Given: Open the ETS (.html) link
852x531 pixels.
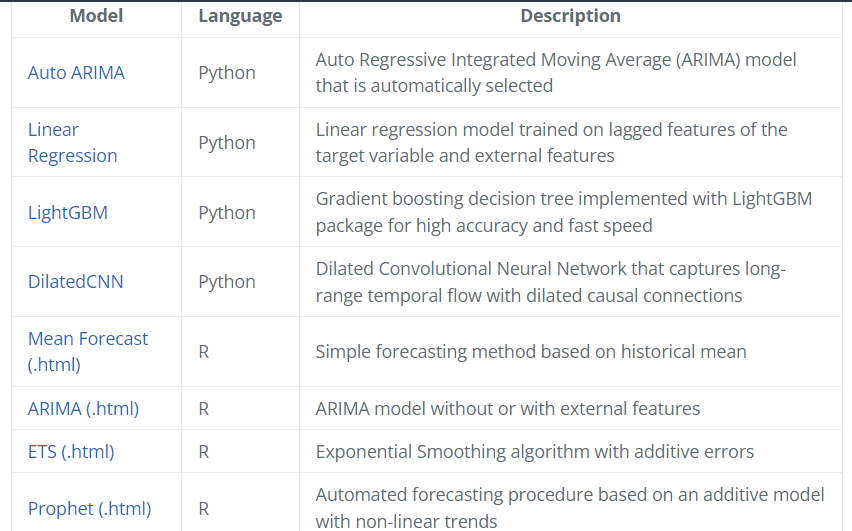Looking at the screenshot, I should pos(71,451).
